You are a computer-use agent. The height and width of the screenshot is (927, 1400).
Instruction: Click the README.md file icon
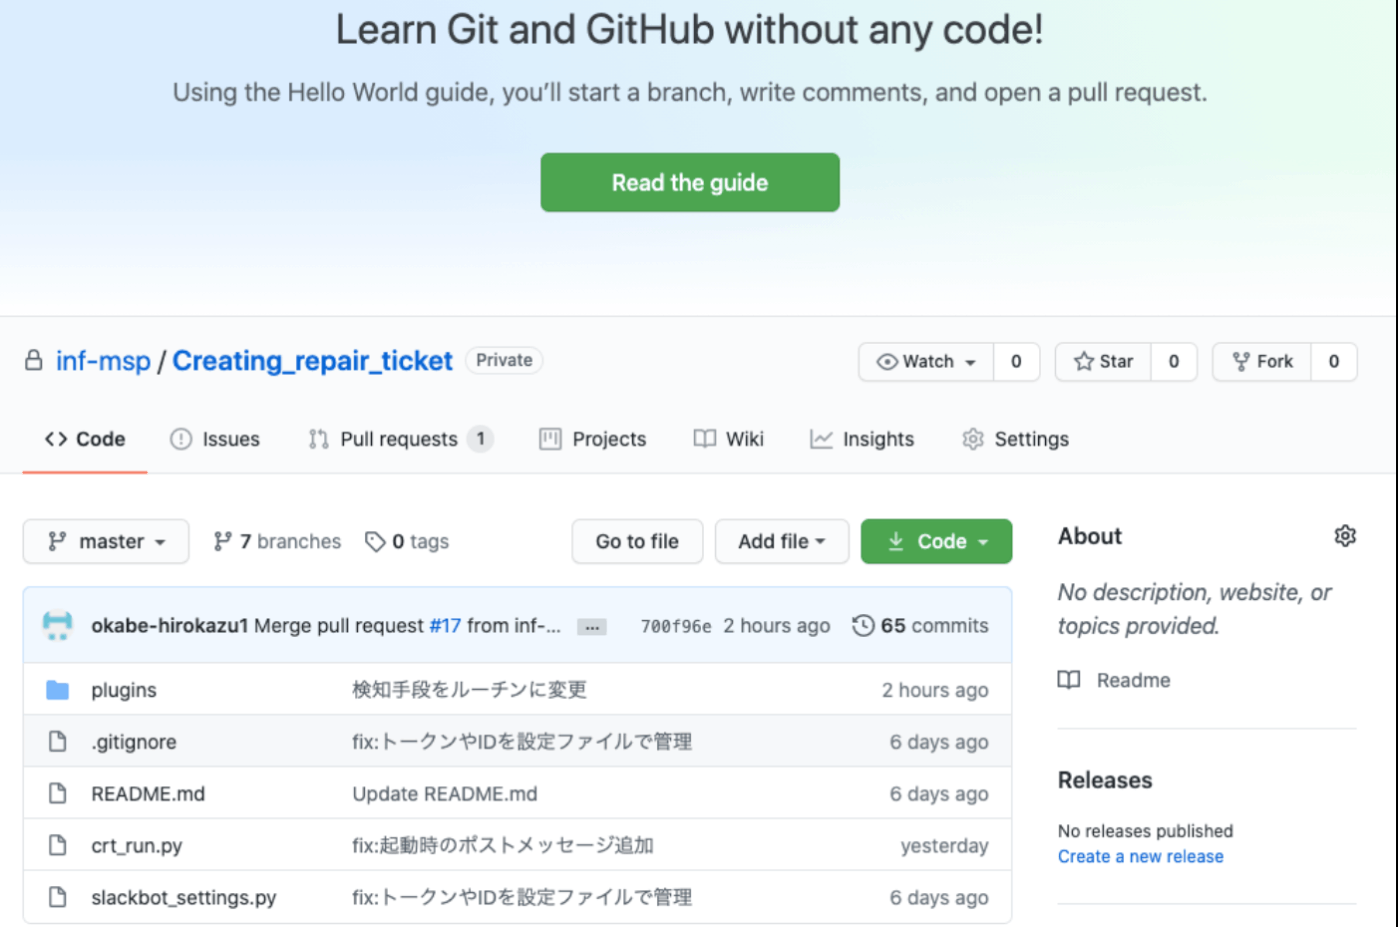(x=58, y=793)
